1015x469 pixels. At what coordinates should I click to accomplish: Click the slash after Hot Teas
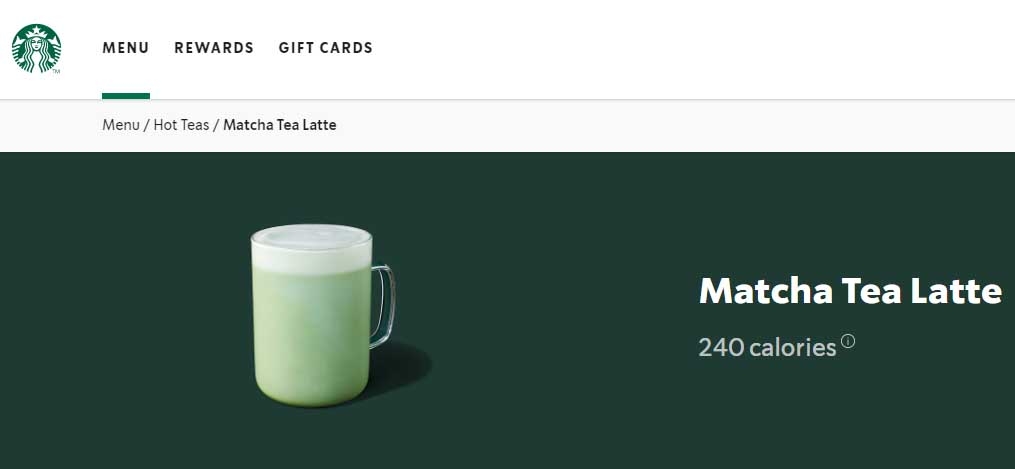(x=216, y=125)
